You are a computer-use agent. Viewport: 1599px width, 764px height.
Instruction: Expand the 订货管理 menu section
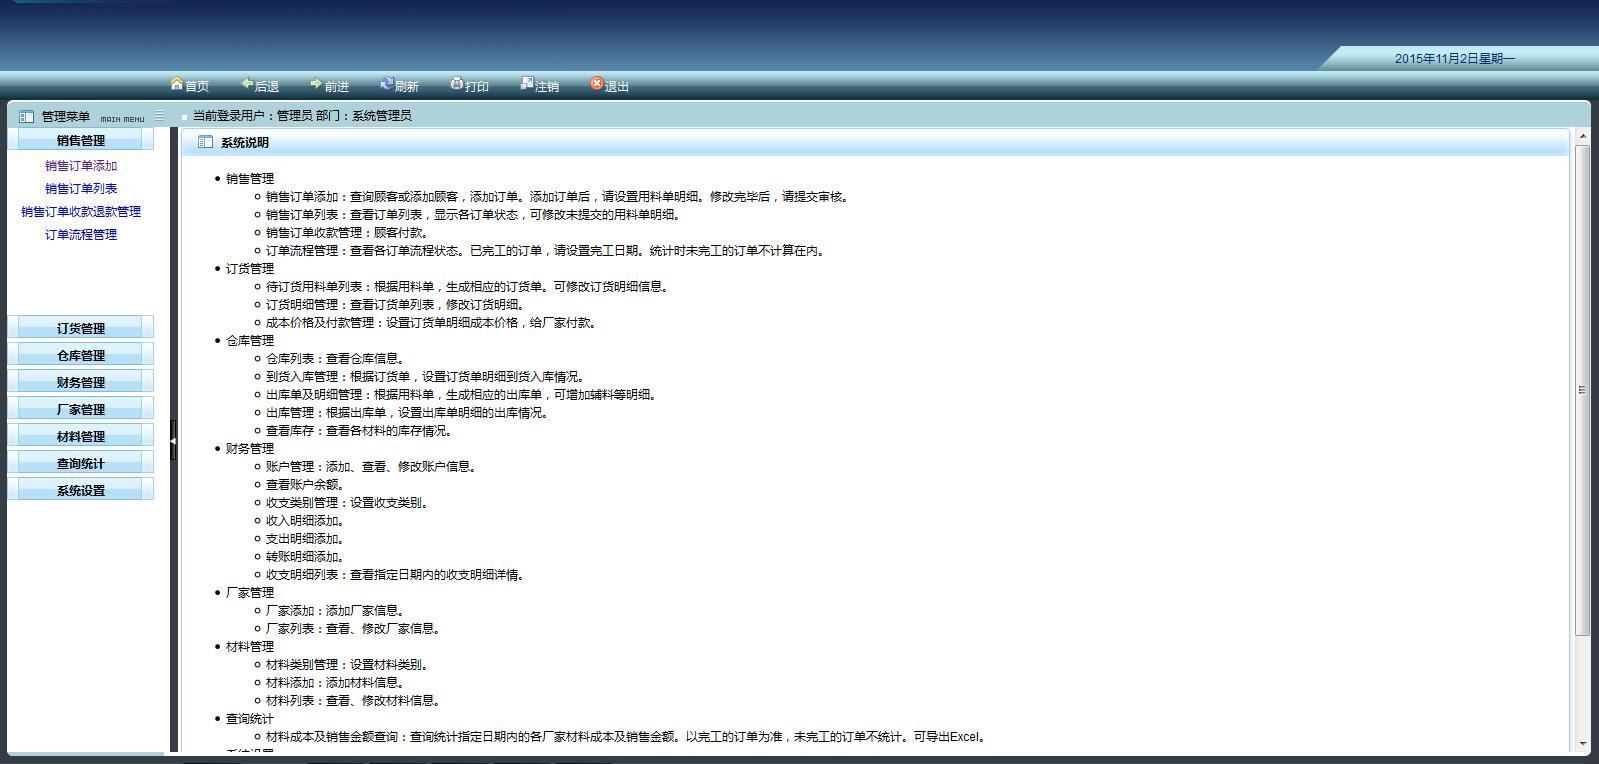click(81, 328)
